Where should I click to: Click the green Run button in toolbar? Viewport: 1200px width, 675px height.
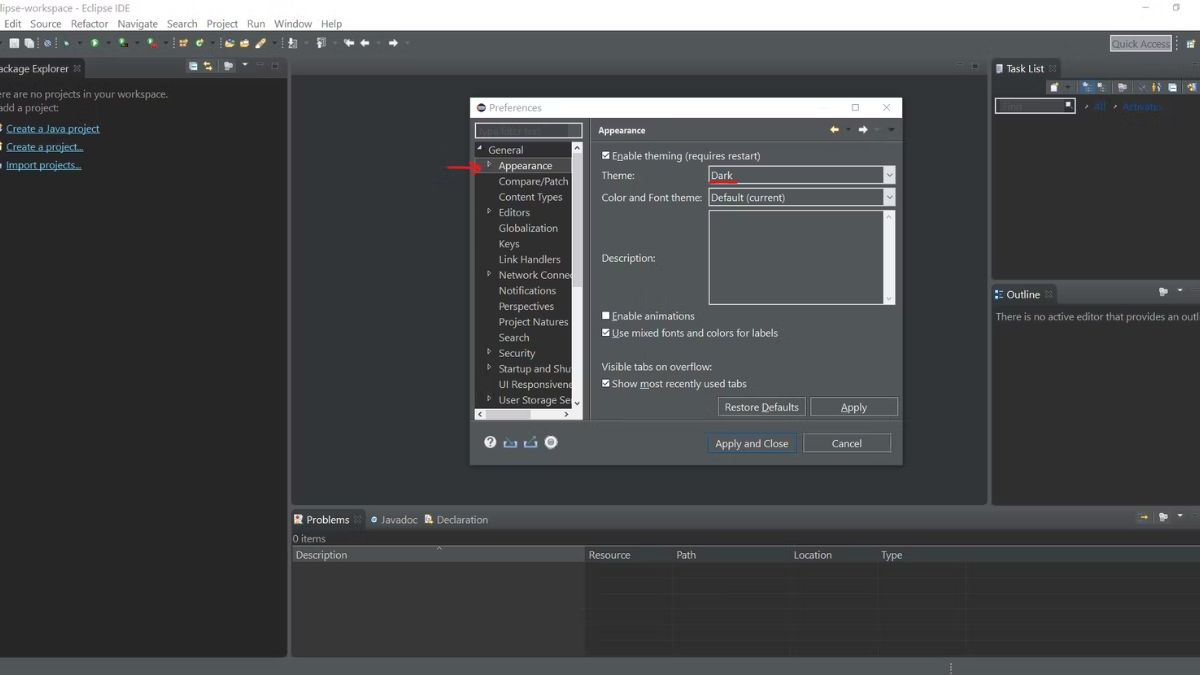click(94, 43)
